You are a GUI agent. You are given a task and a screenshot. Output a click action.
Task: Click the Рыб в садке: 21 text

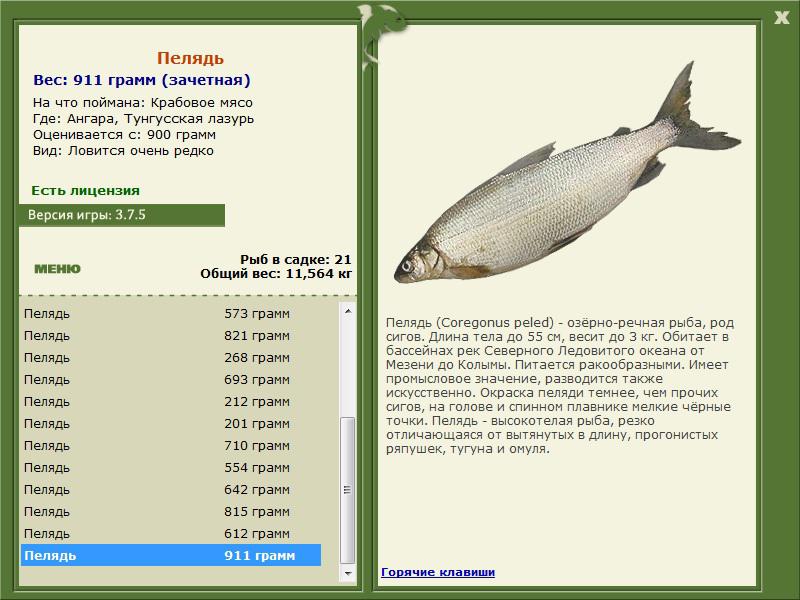click(296, 260)
